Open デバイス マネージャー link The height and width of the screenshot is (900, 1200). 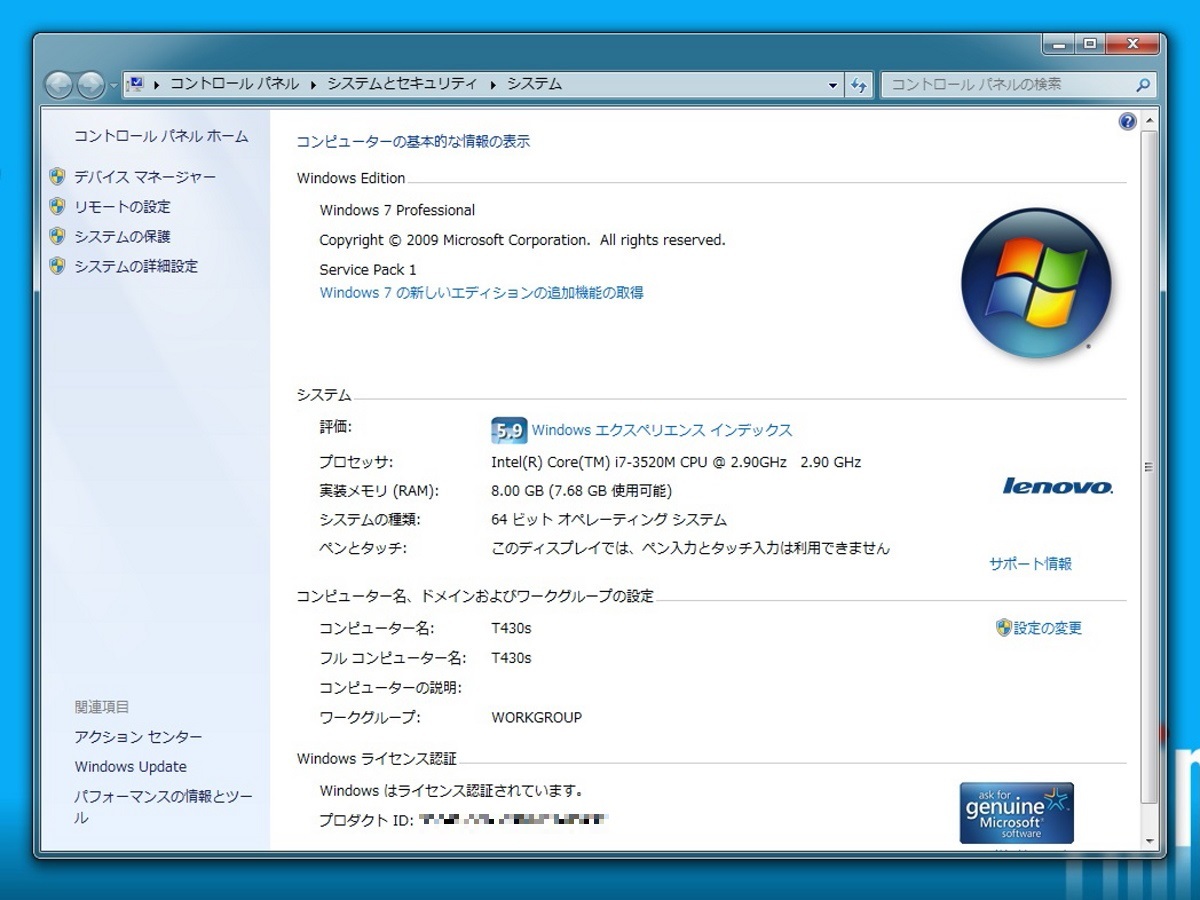pyautogui.click(x=145, y=177)
